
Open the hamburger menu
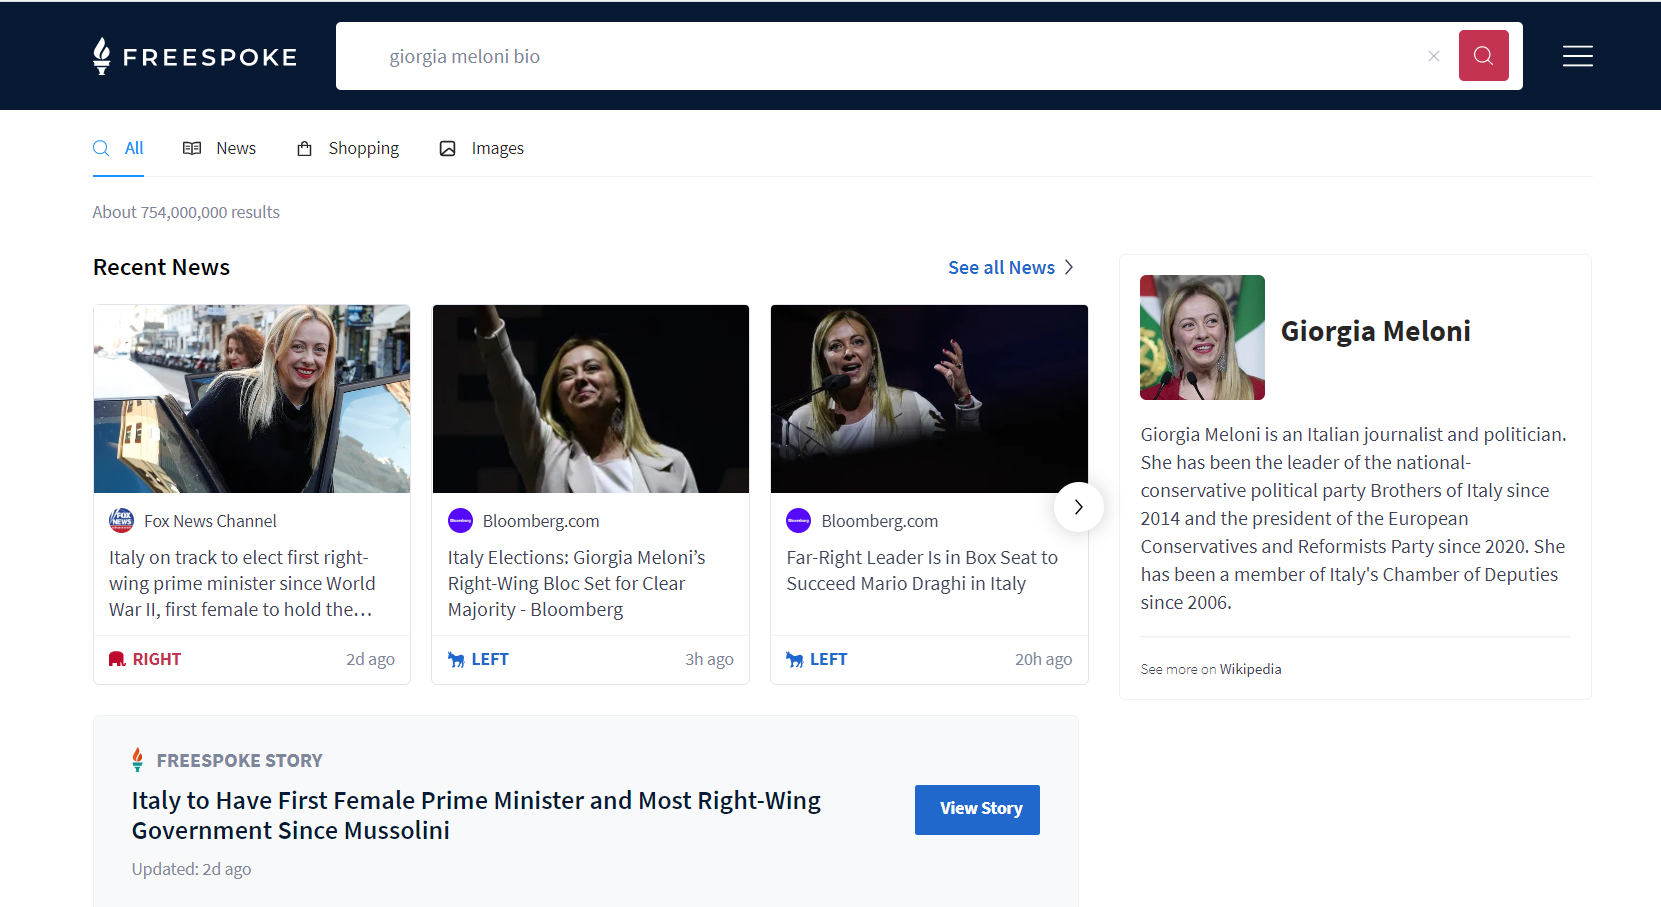(1577, 56)
